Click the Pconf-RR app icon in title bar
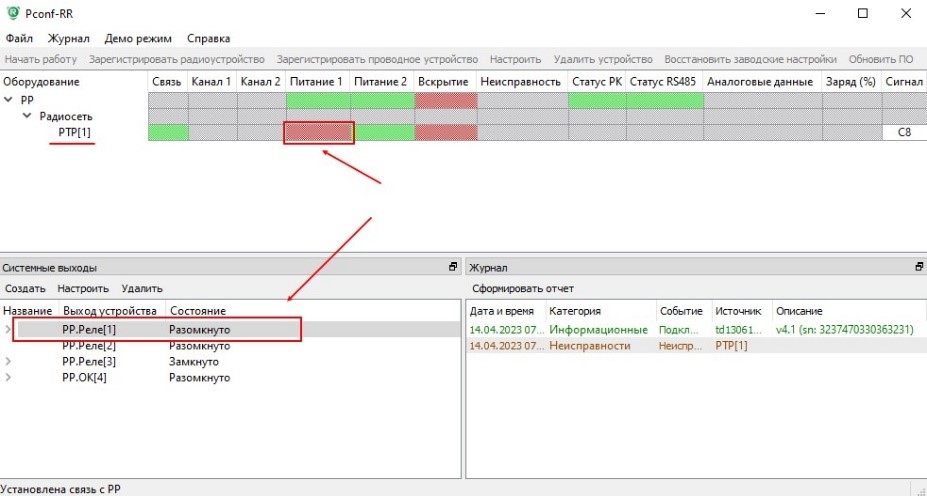The image size is (927, 496). pos(12,14)
